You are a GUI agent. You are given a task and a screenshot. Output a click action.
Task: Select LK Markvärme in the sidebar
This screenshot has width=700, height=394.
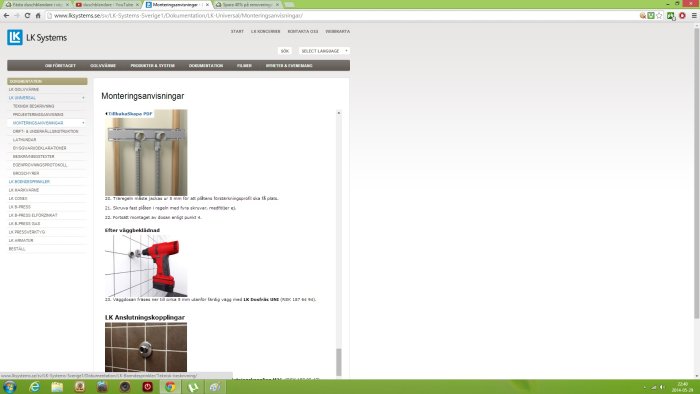[x=24, y=190]
